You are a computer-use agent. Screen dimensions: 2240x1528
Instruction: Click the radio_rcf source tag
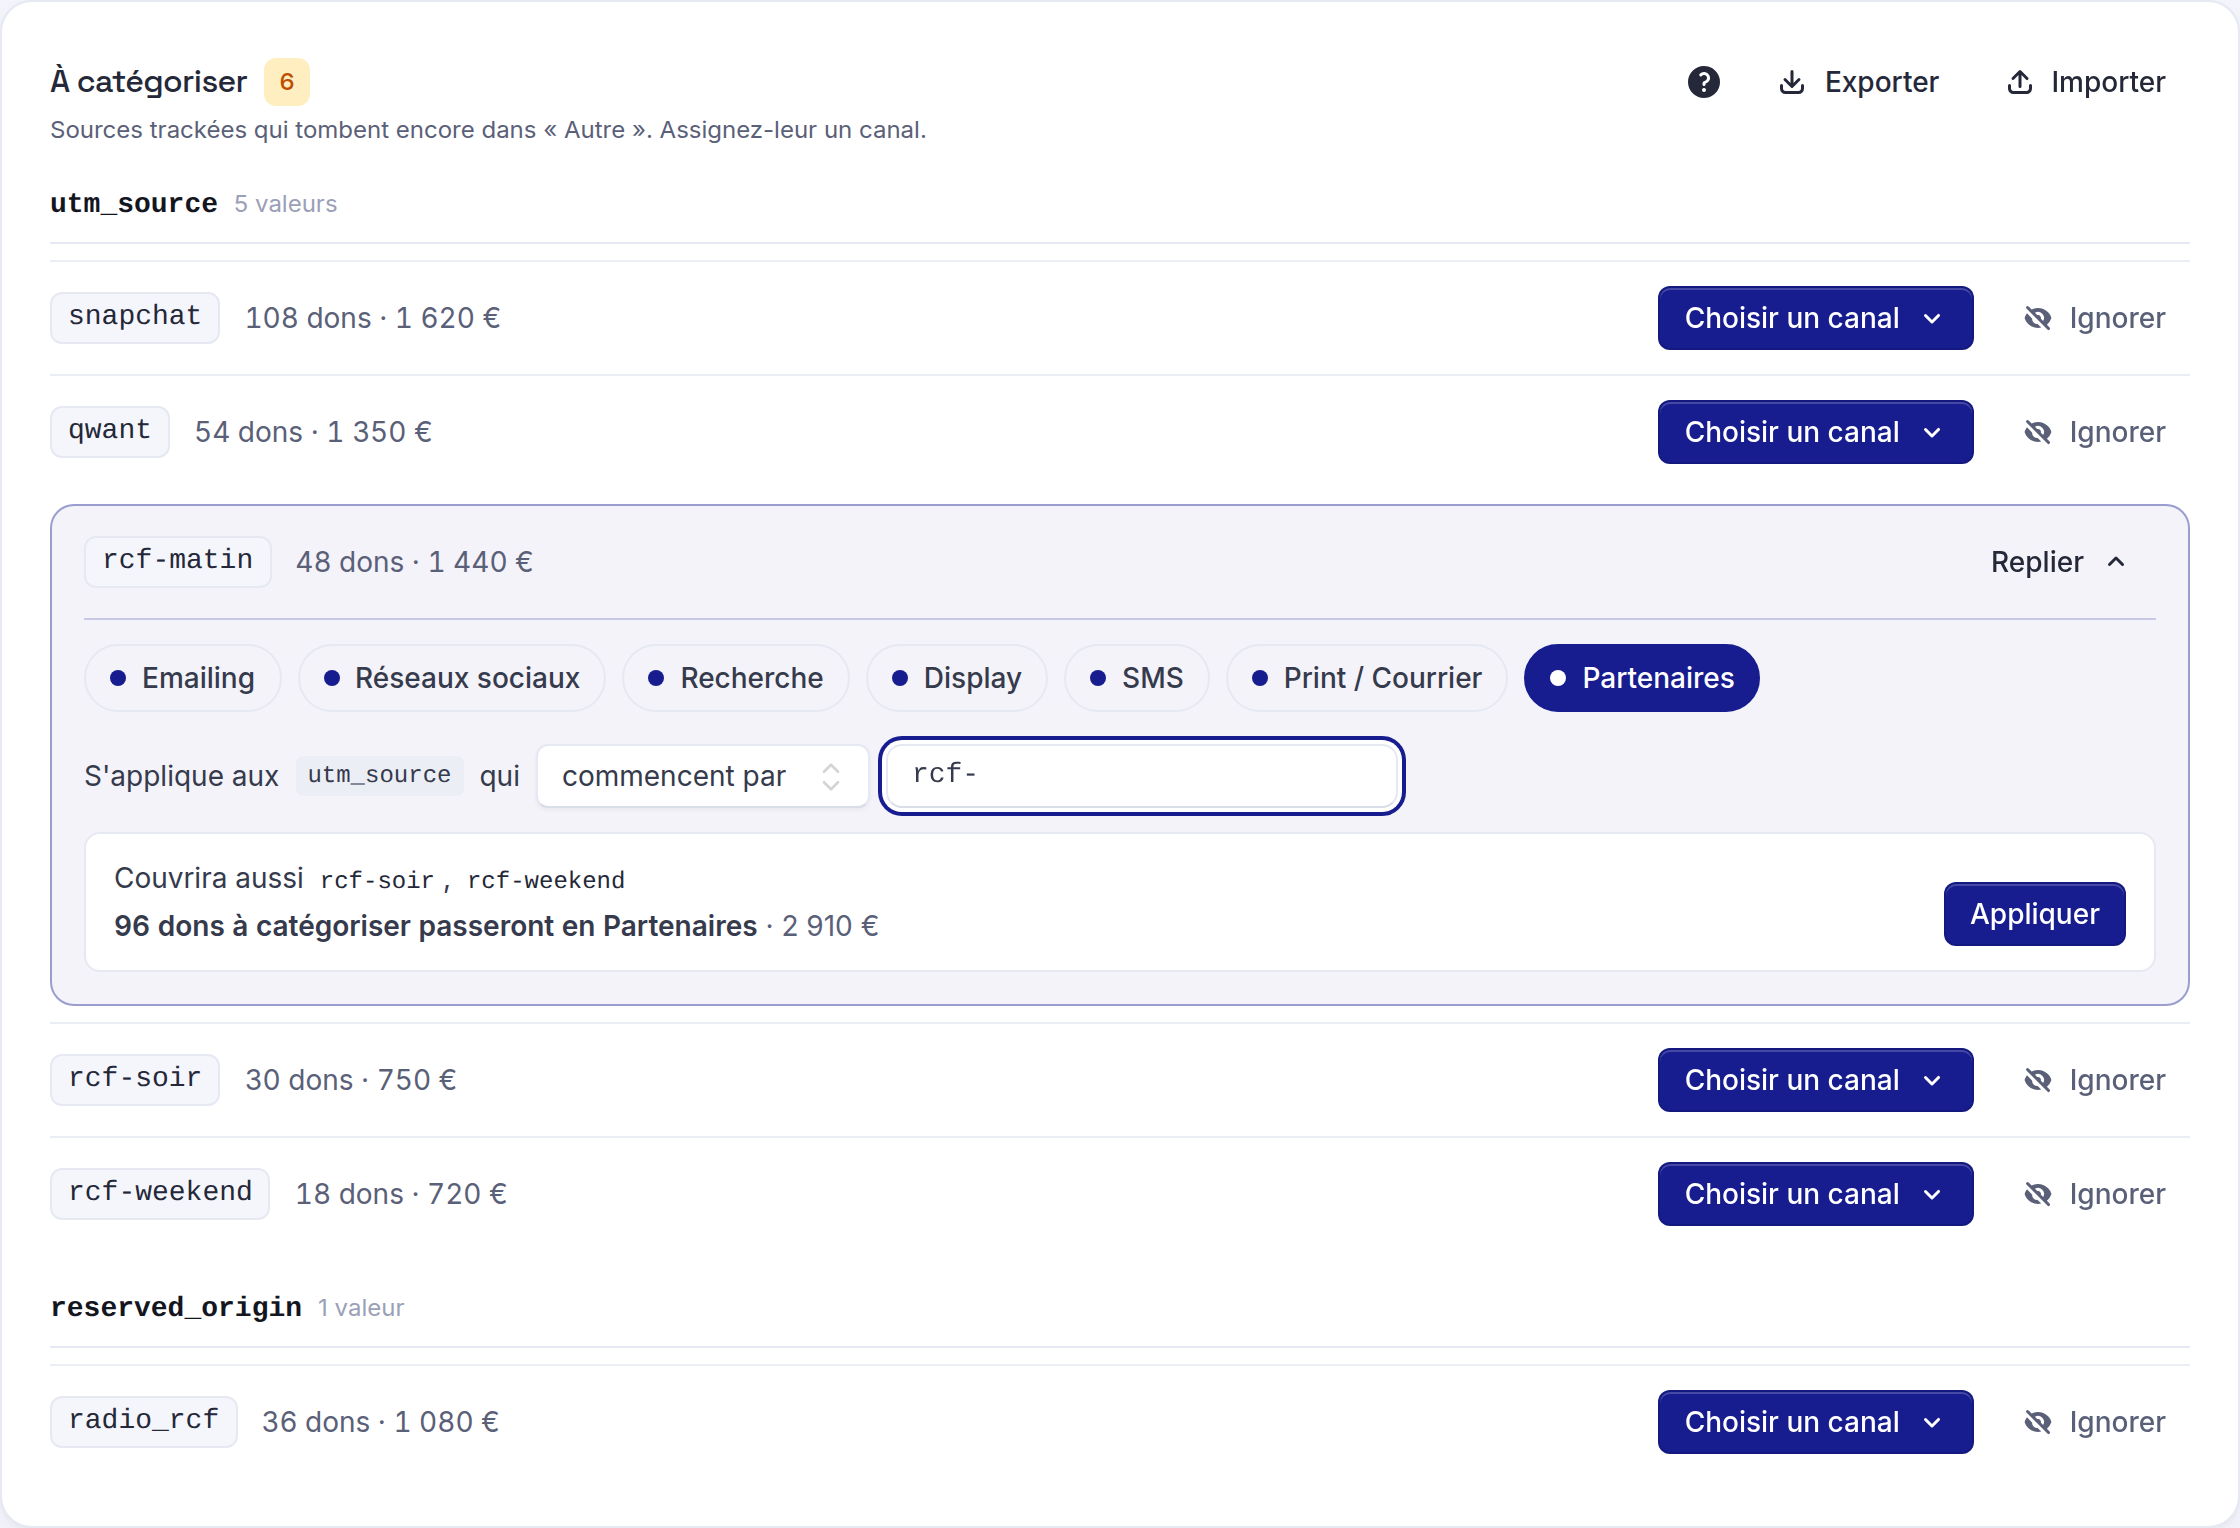coord(144,1421)
